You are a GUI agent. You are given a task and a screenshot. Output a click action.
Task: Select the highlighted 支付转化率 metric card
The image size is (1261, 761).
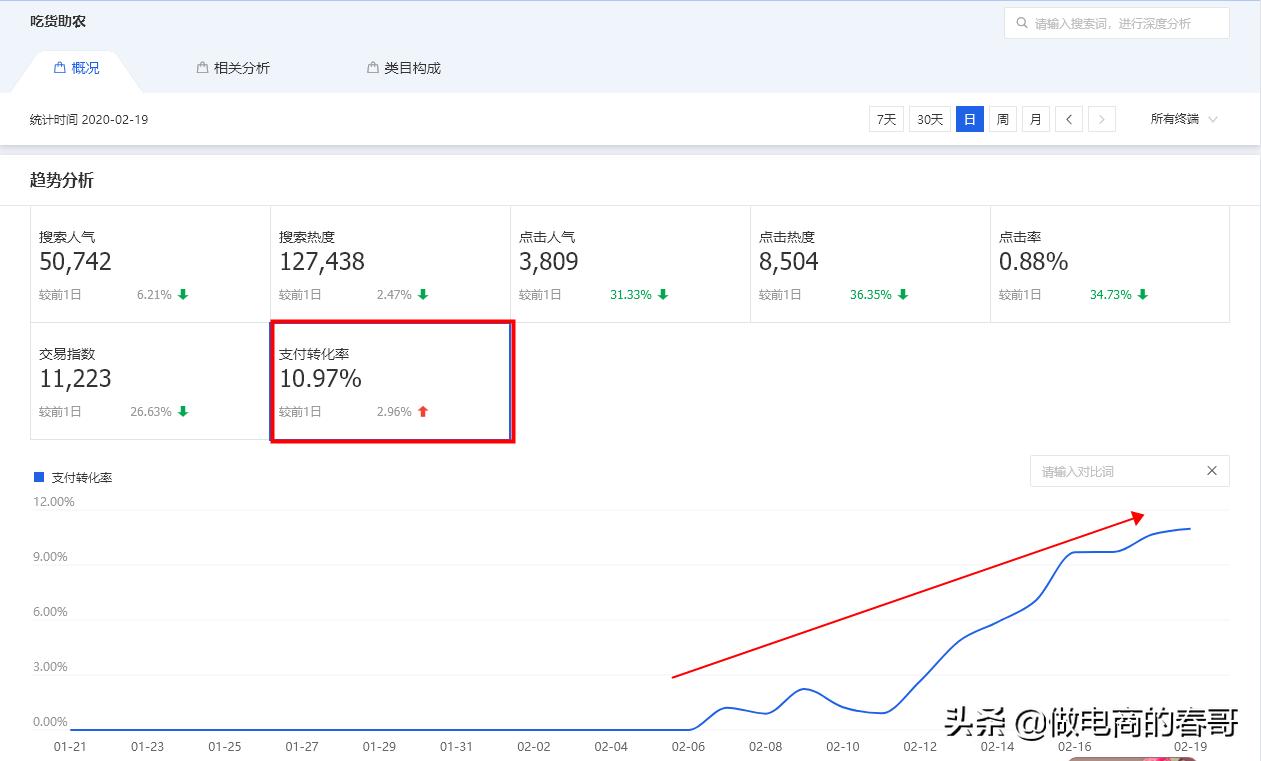(x=392, y=380)
